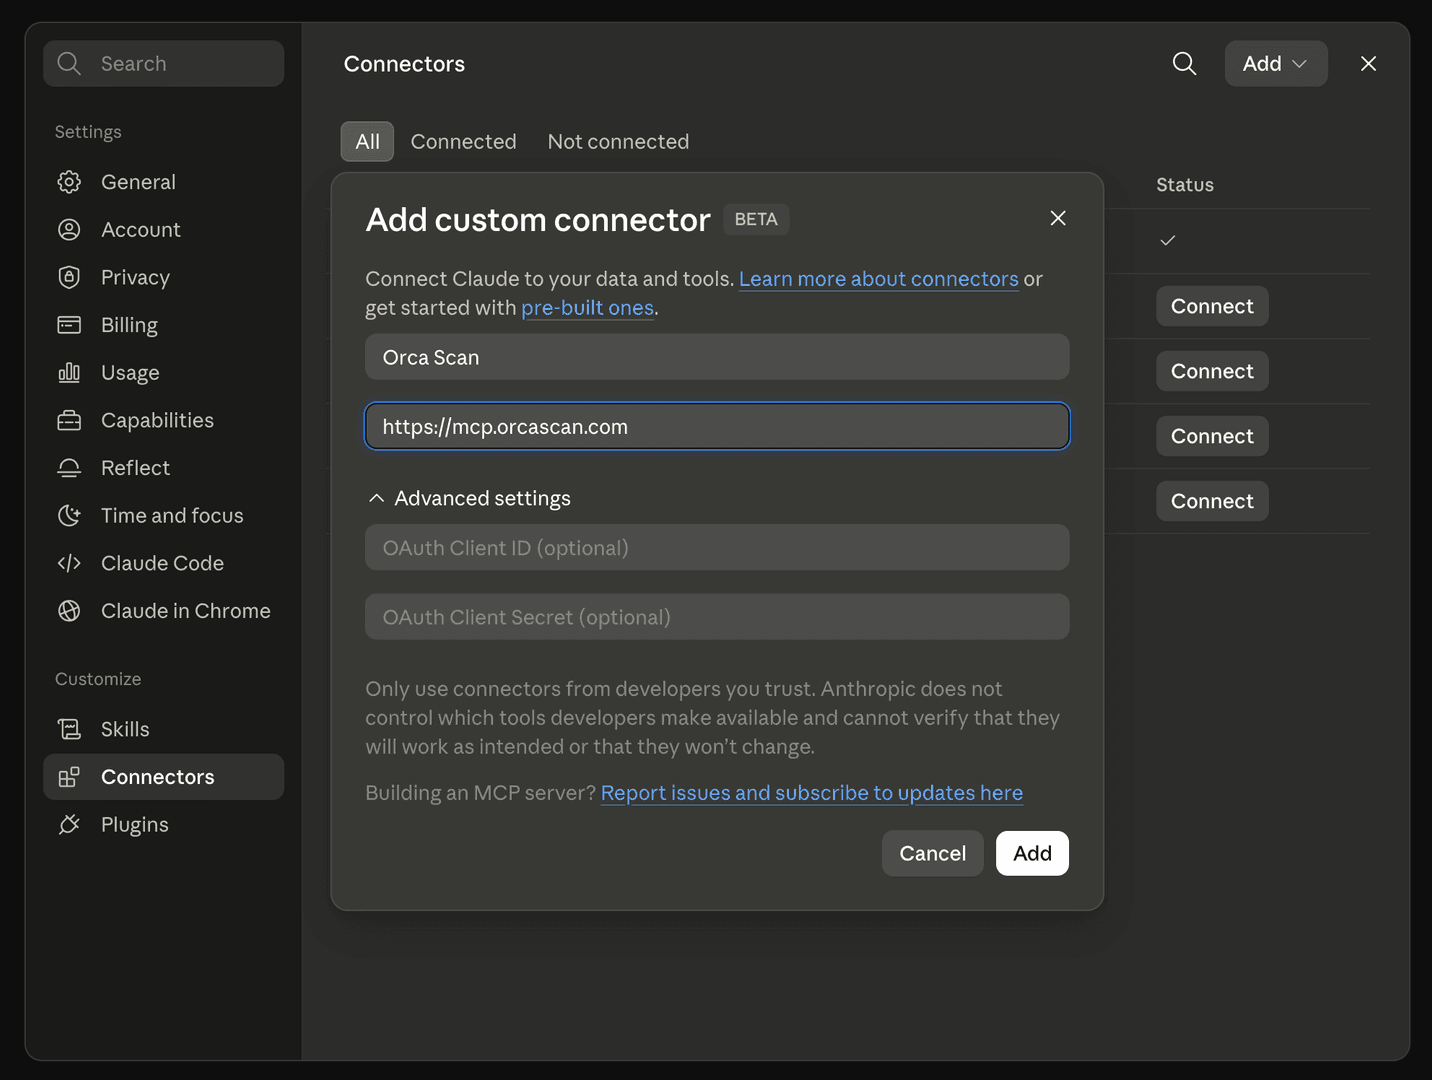Close the Add custom connector dialog

1058,218
